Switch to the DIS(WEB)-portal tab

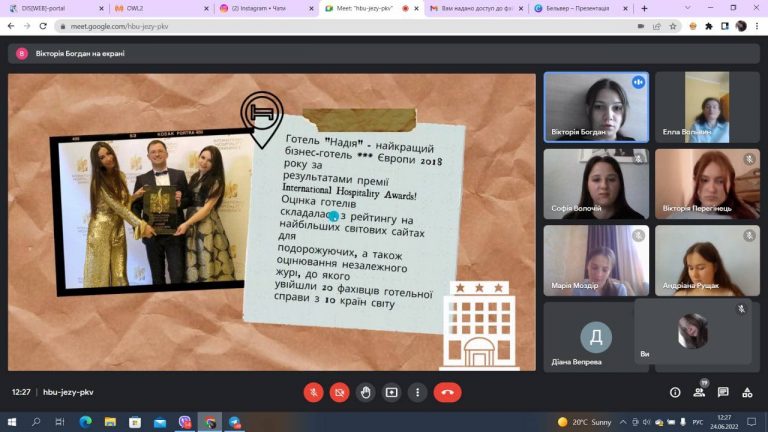(56, 8)
